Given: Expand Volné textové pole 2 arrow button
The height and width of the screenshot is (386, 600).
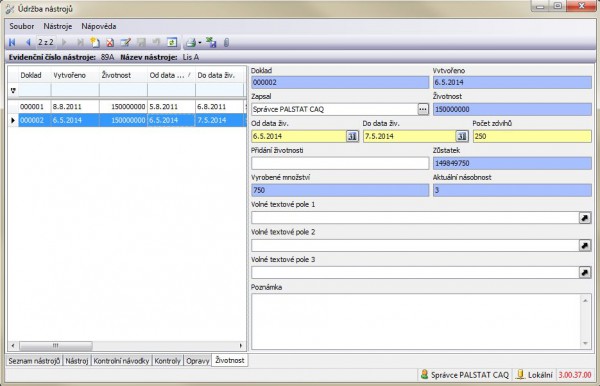Looking at the screenshot, I should tap(585, 245).
